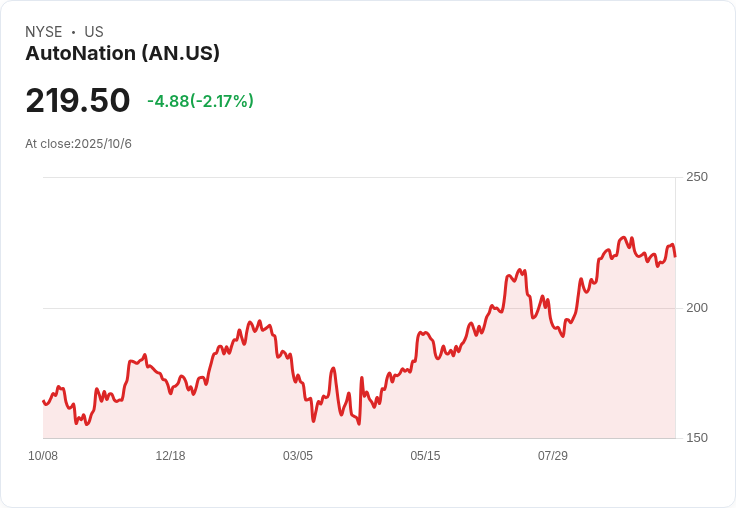
Task: Click the 10/08 date axis label
Action: 43,456
